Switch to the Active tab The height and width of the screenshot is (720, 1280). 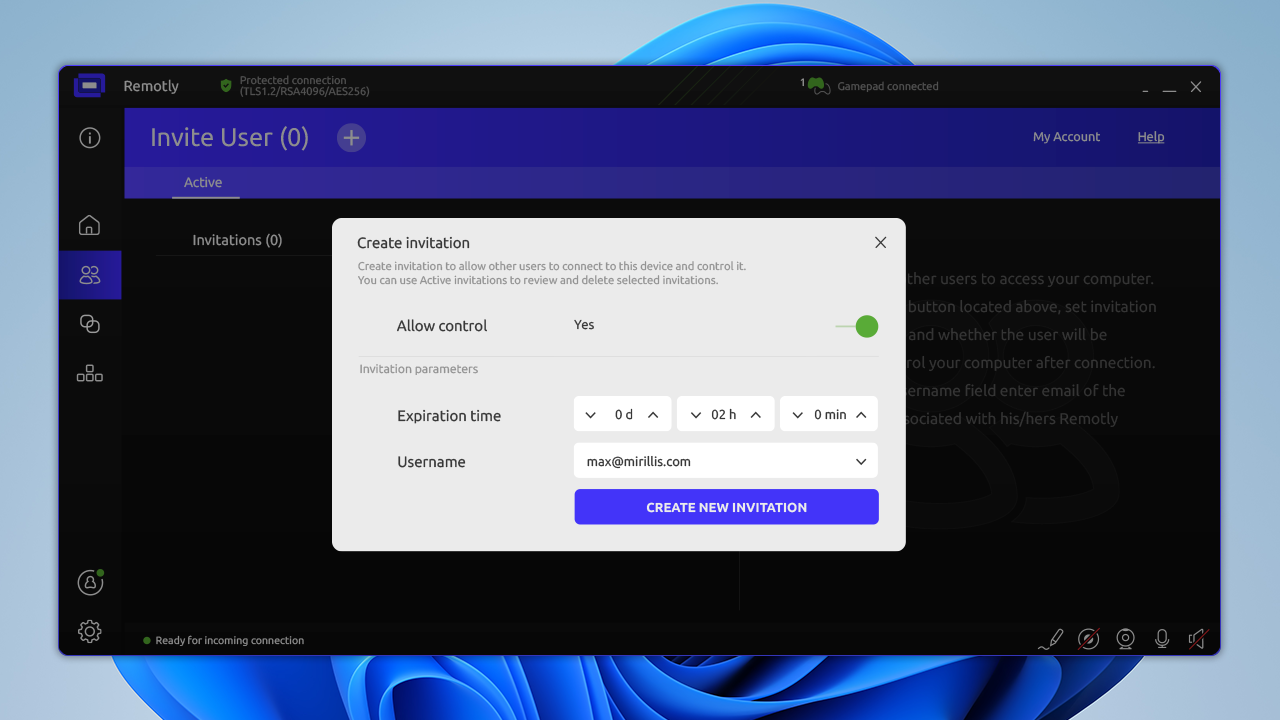coord(203,183)
